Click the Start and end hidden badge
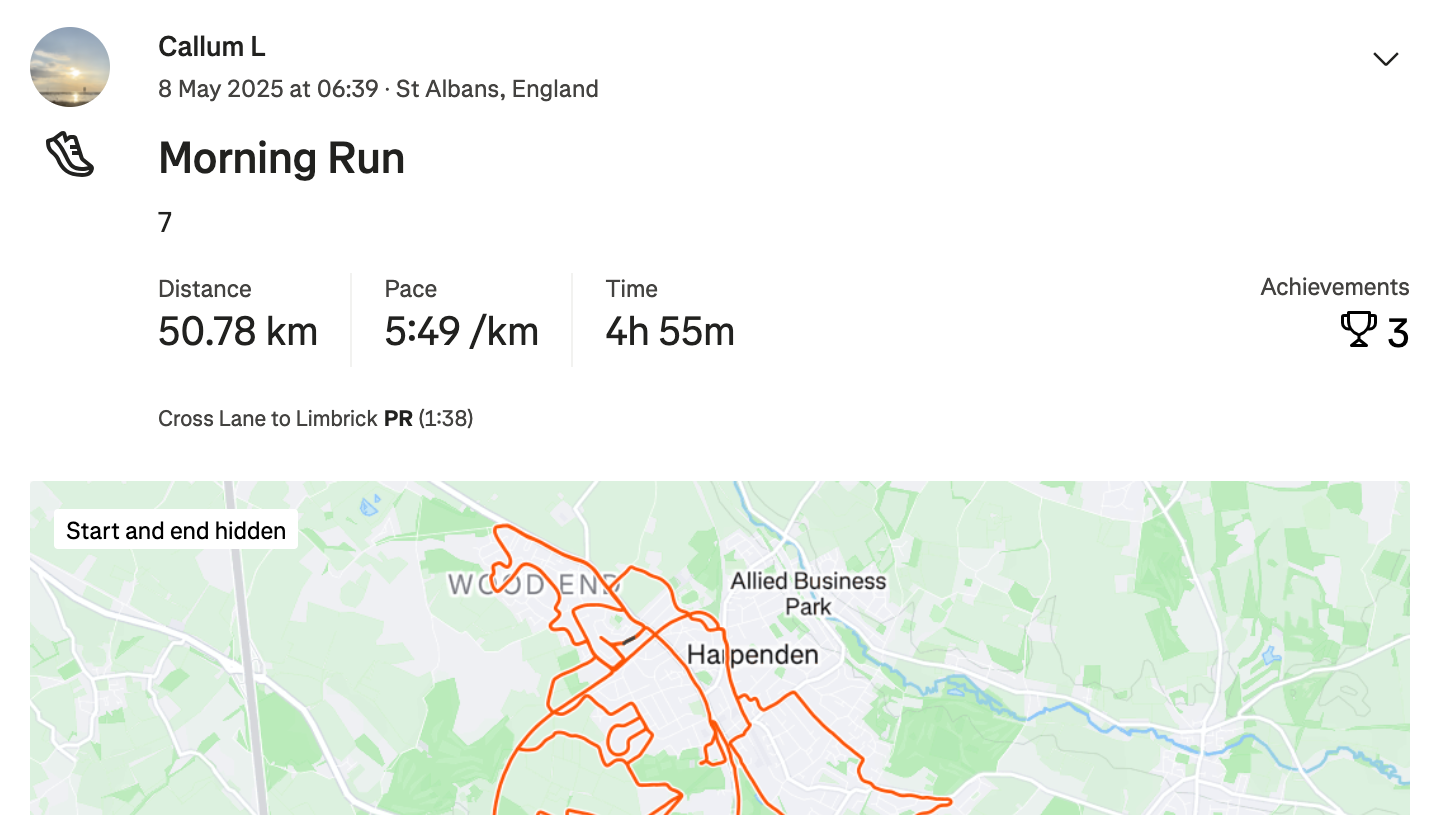The height and width of the screenshot is (815, 1444). click(176, 530)
